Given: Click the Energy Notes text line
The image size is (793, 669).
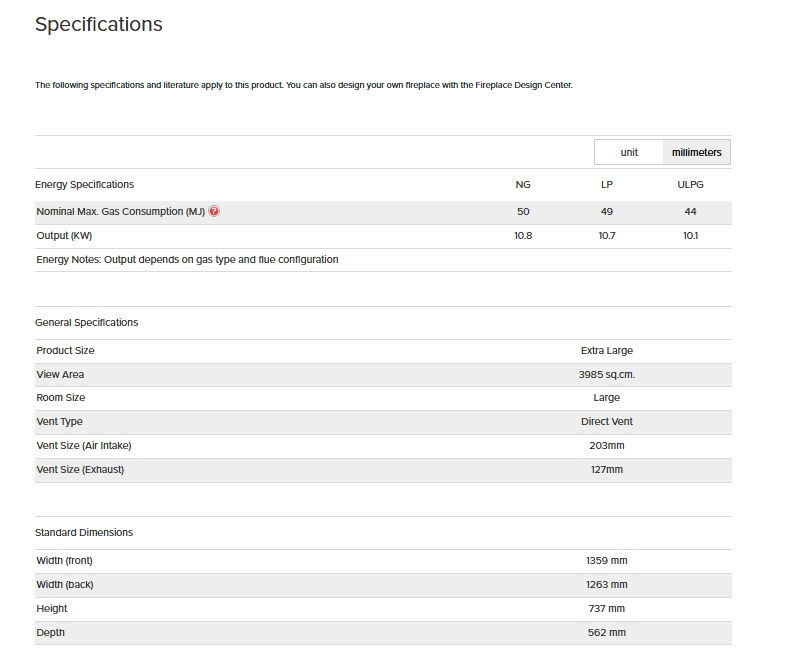Looking at the screenshot, I should pos(187,259).
